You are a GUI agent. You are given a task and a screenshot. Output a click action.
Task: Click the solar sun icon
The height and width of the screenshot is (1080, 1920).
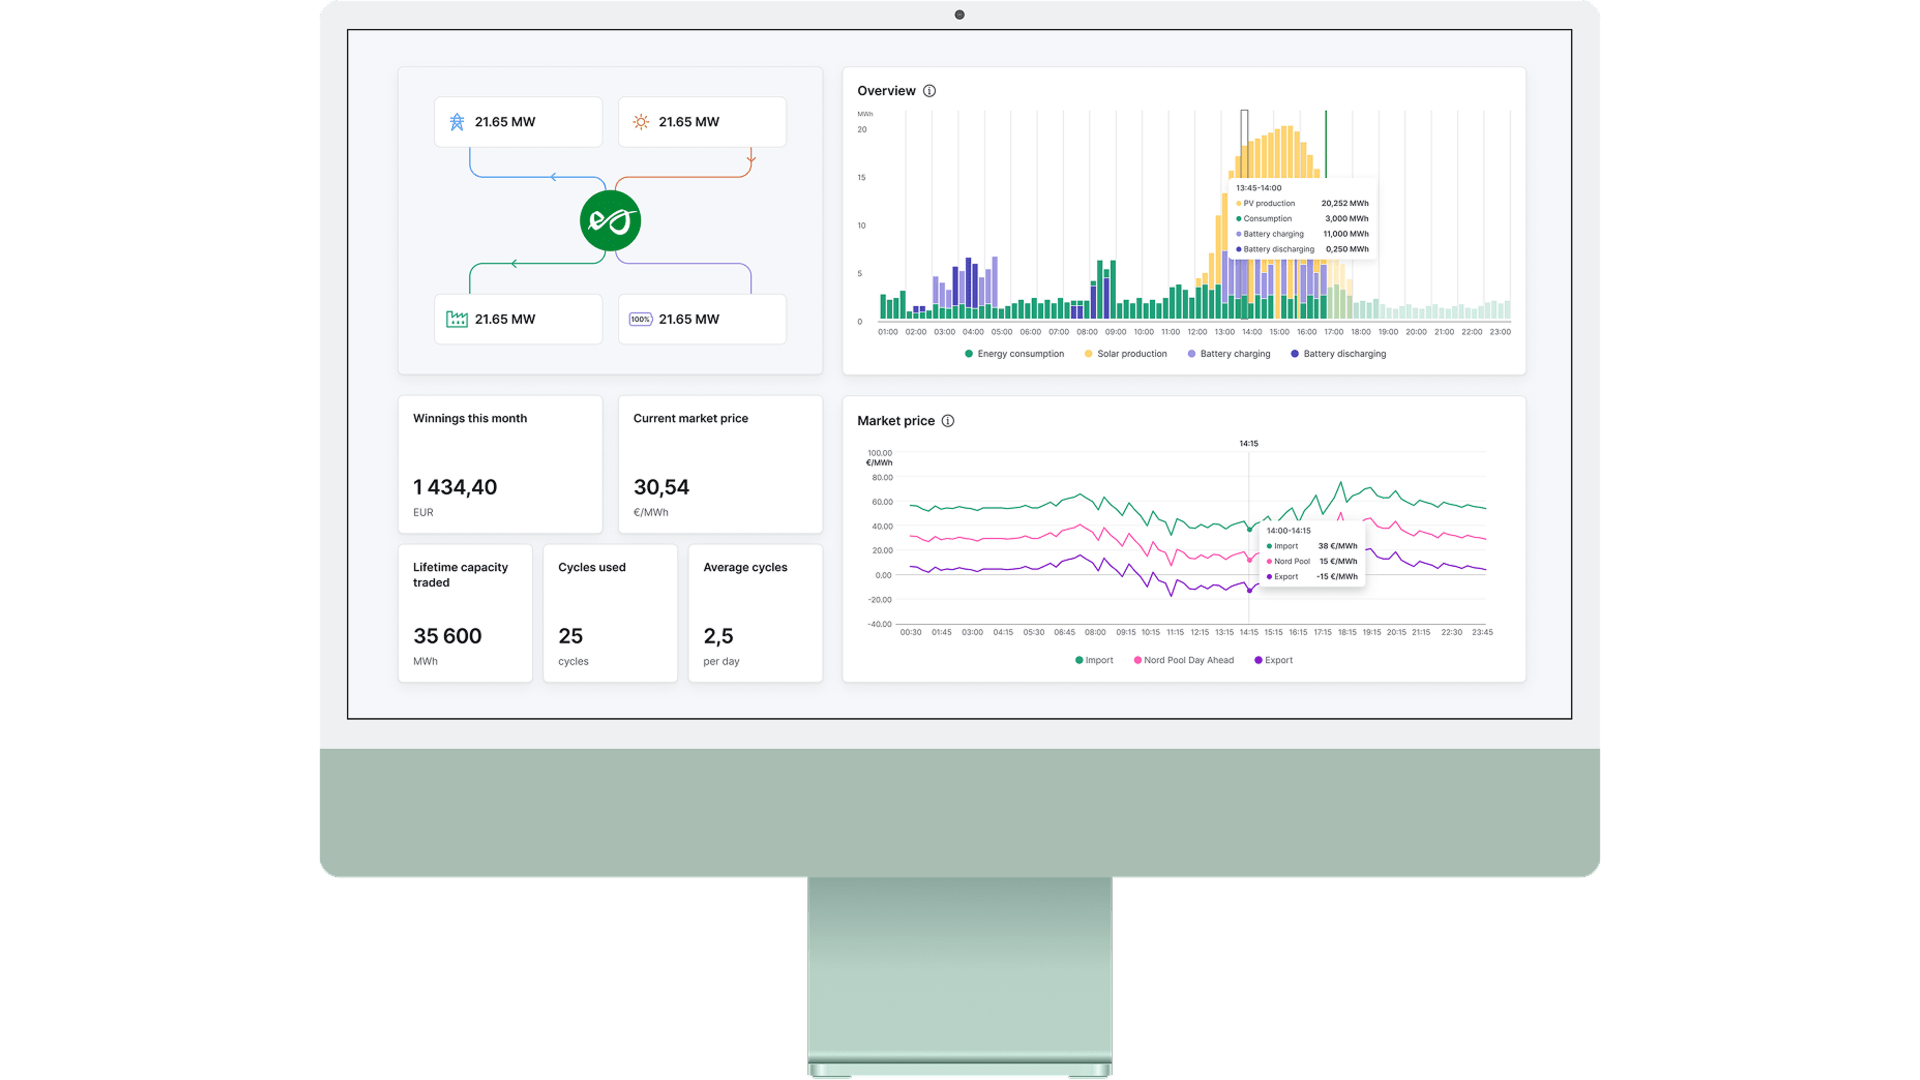(x=641, y=122)
